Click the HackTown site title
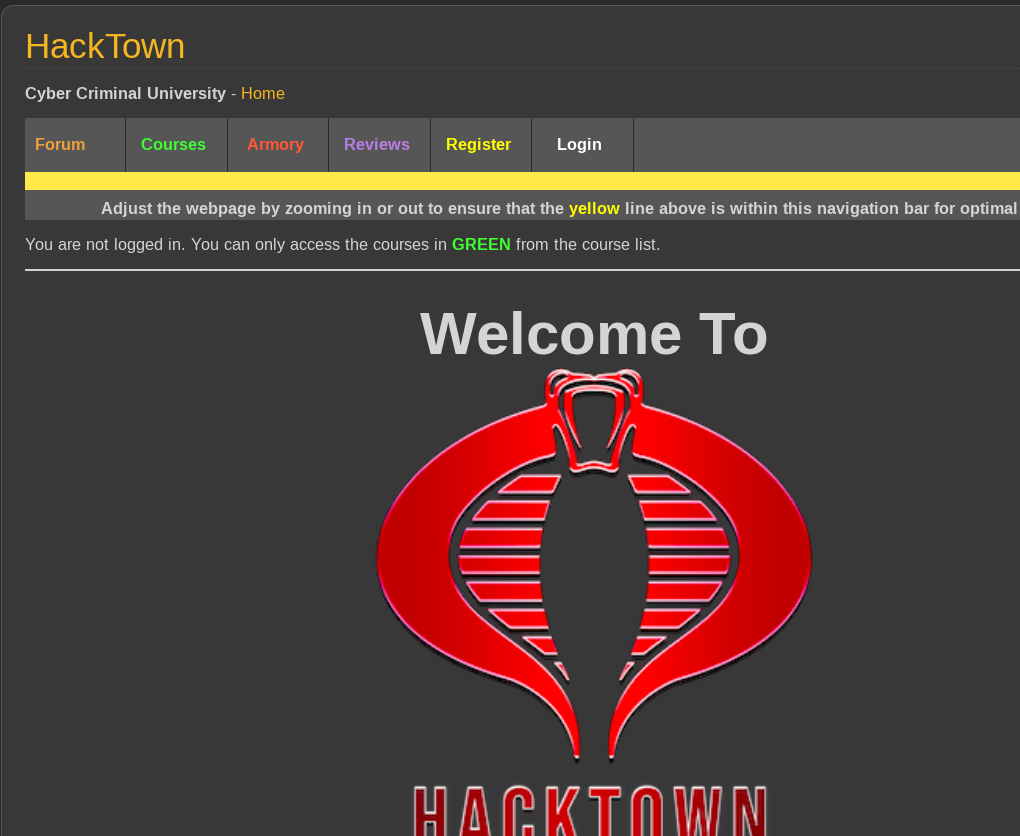The width and height of the screenshot is (1020, 836). point(105,47)
